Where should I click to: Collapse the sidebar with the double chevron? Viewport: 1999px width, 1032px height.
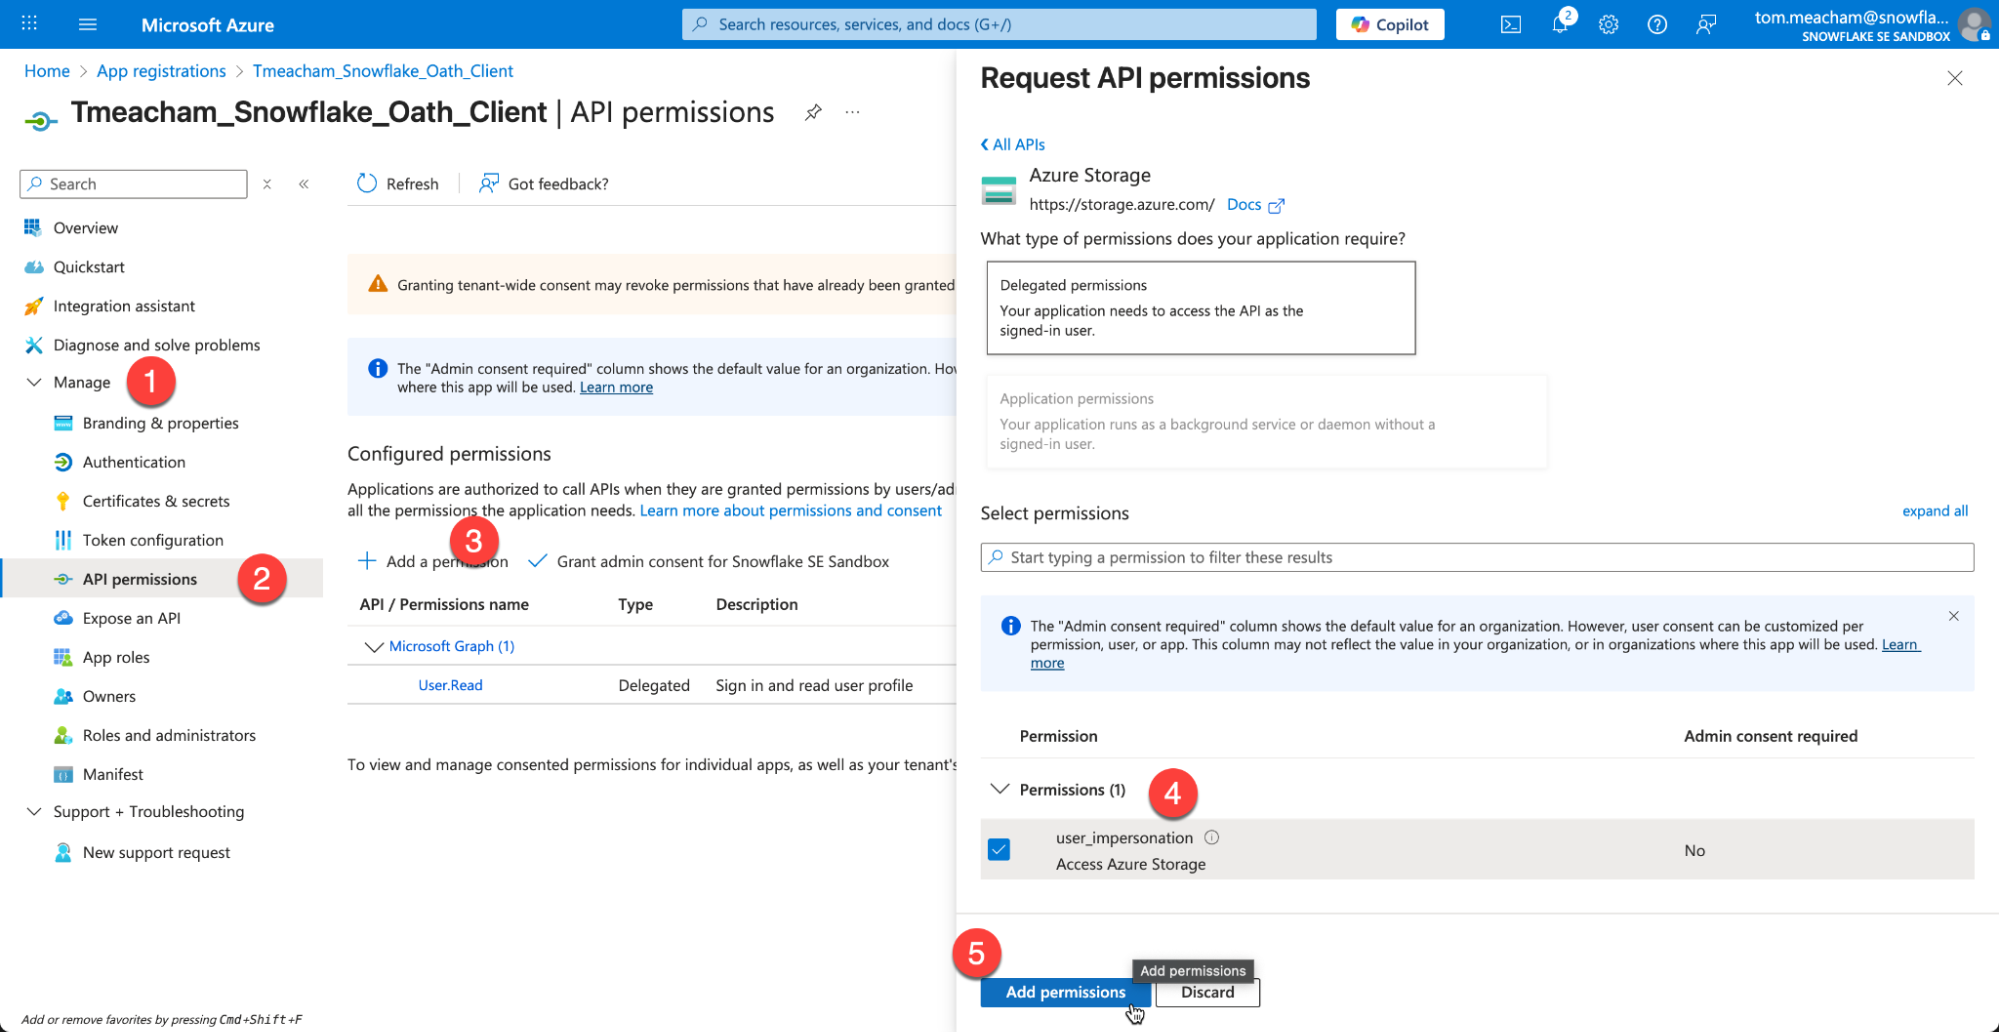tap(304, 184)
